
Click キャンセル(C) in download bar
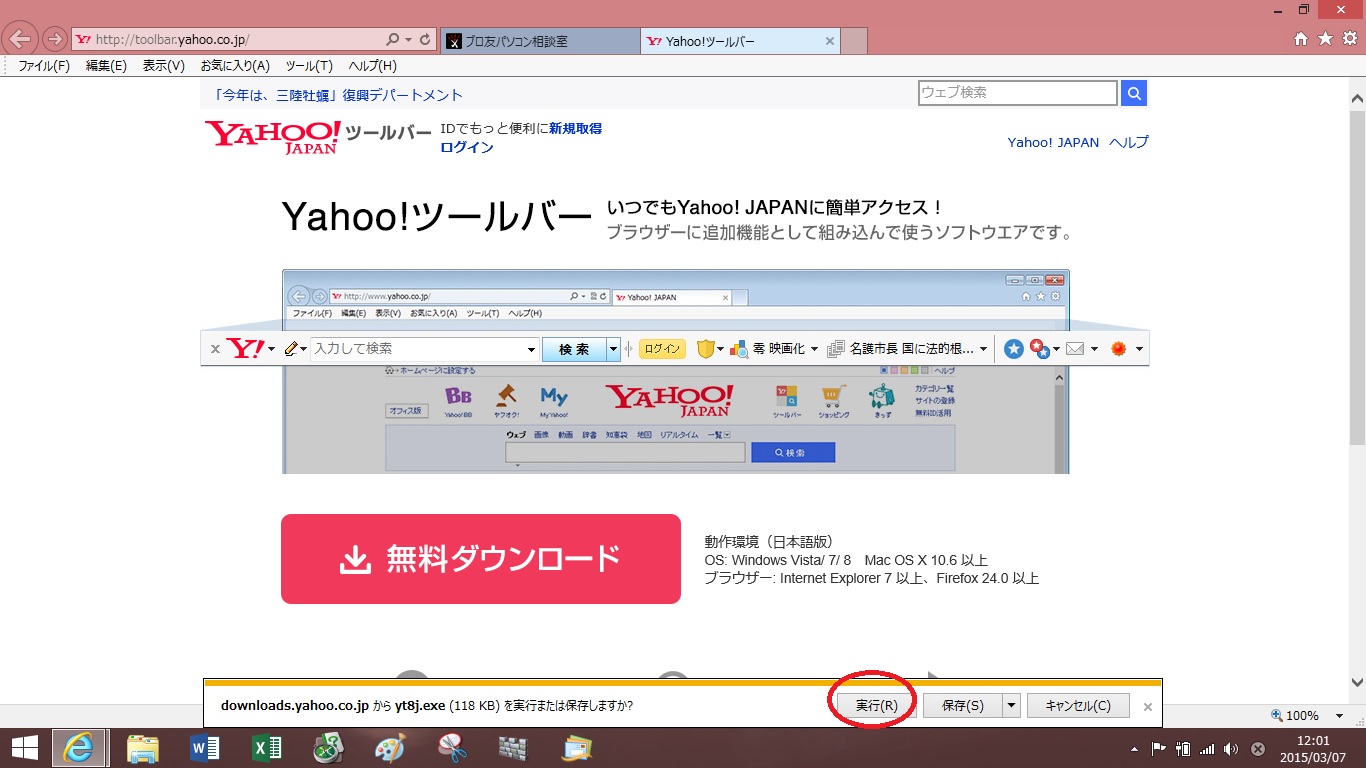(1078, 705)
